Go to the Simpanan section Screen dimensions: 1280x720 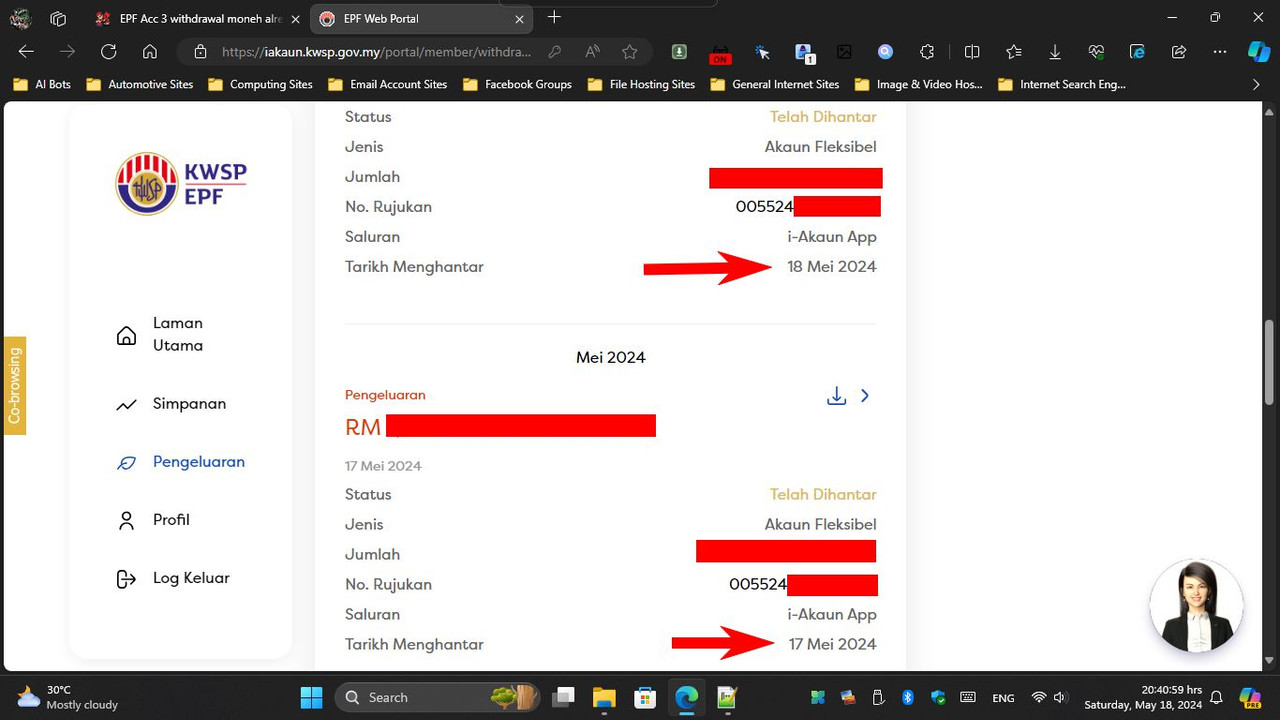(x=171, y=404)
